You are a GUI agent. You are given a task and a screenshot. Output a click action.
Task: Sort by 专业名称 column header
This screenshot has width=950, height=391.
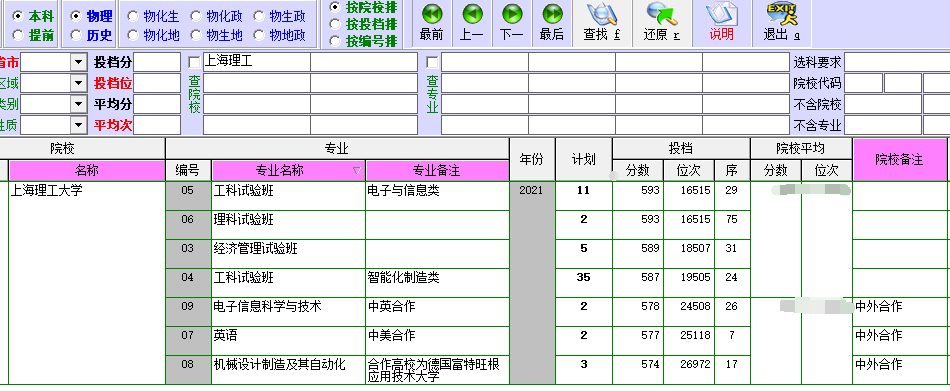288,170
